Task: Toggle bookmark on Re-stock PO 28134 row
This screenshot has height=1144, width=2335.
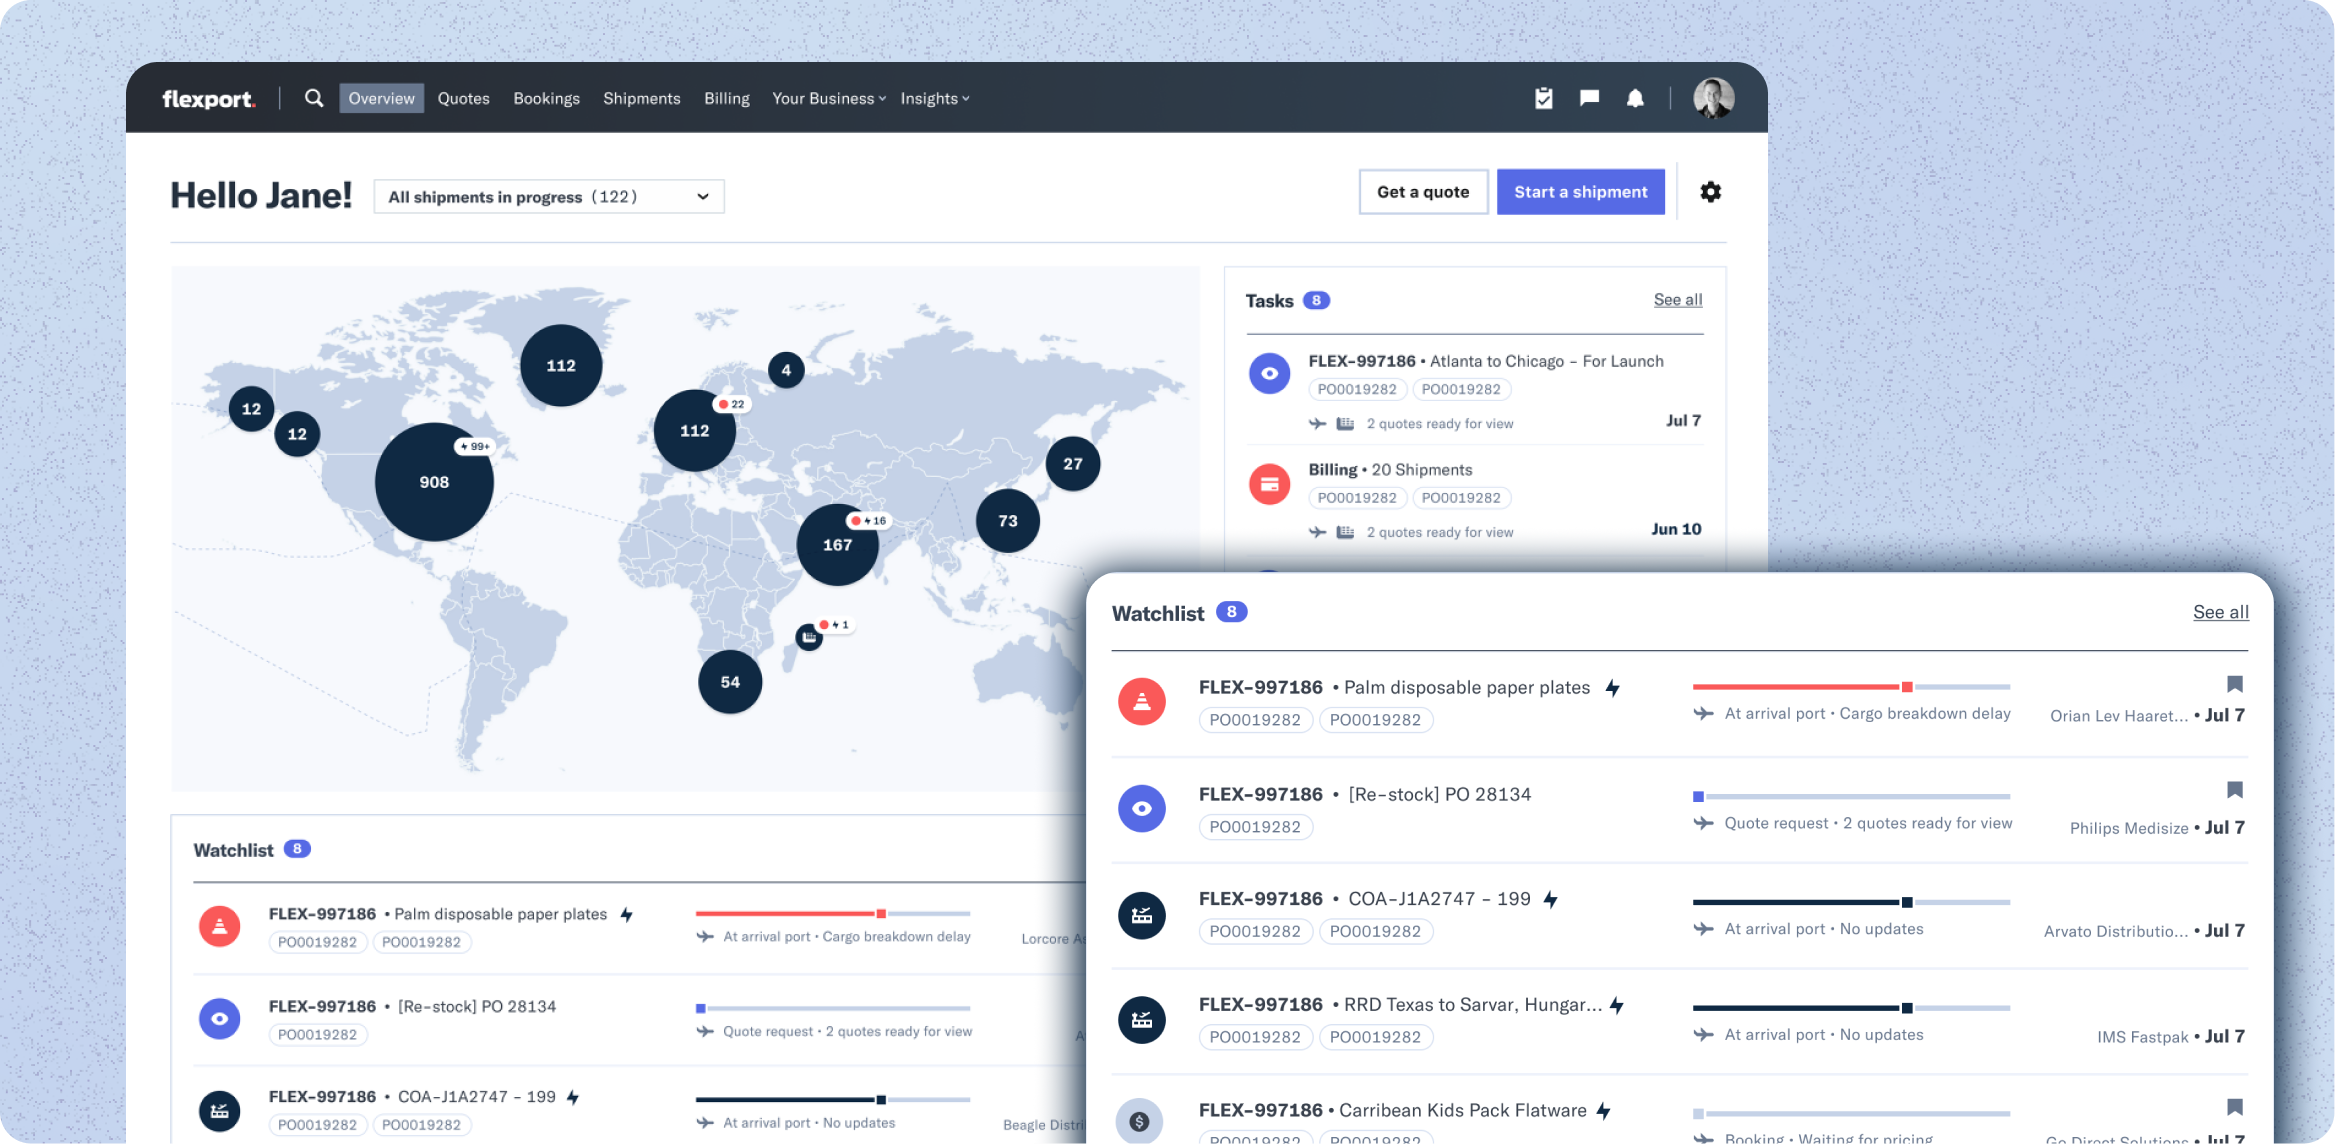Action: click(2234, 790)
